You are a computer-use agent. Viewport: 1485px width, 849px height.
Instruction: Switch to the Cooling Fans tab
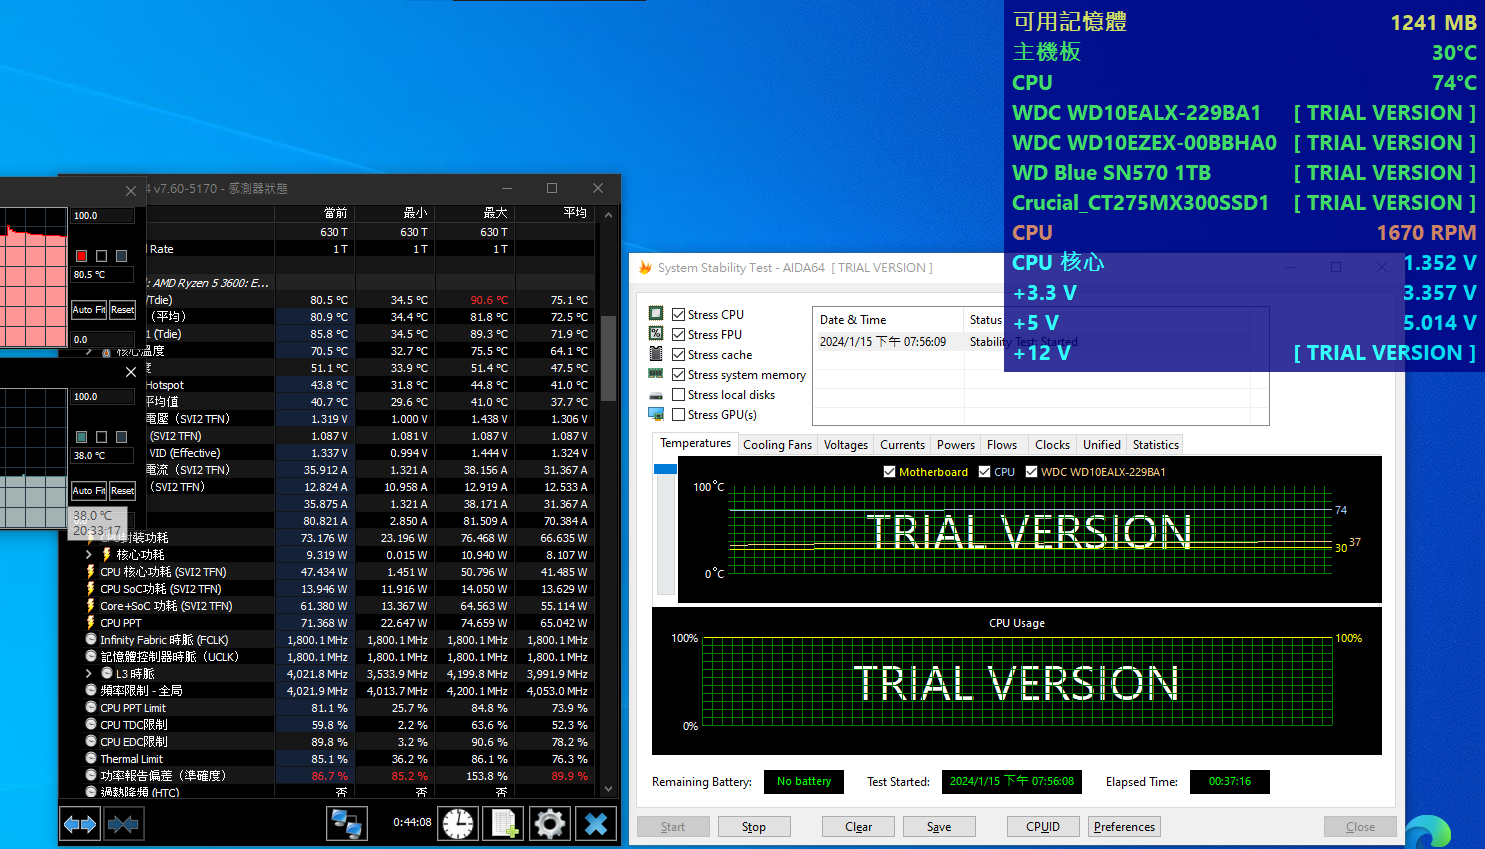pyautogui.click(x=777, y=445)
